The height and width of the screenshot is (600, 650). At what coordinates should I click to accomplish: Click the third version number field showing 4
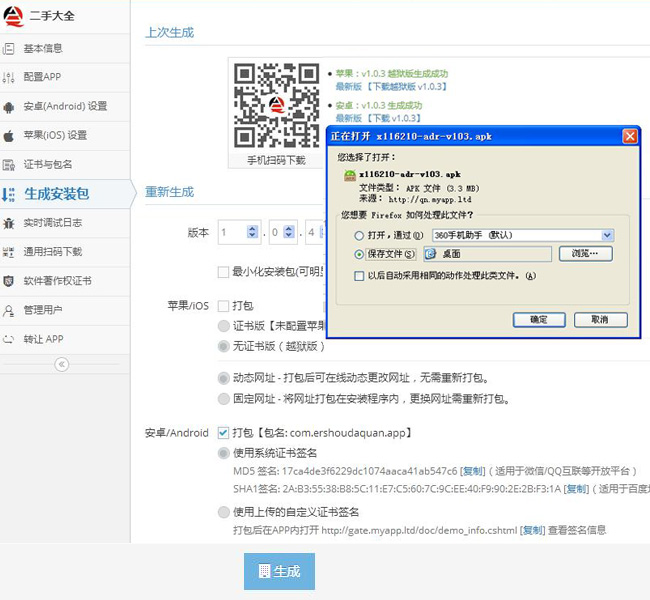tap(315, 232)
